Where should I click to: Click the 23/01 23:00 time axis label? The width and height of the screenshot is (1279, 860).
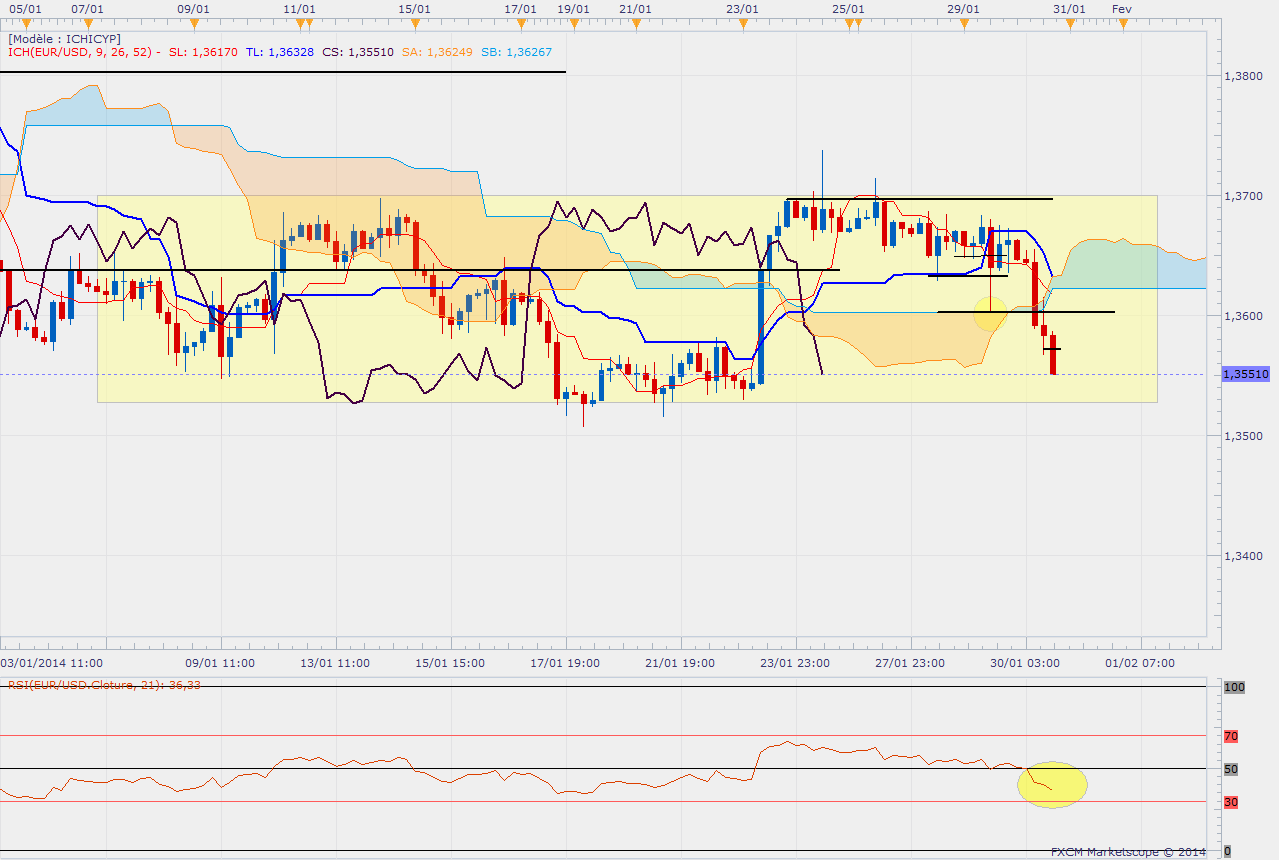click(x=795, y=663)
